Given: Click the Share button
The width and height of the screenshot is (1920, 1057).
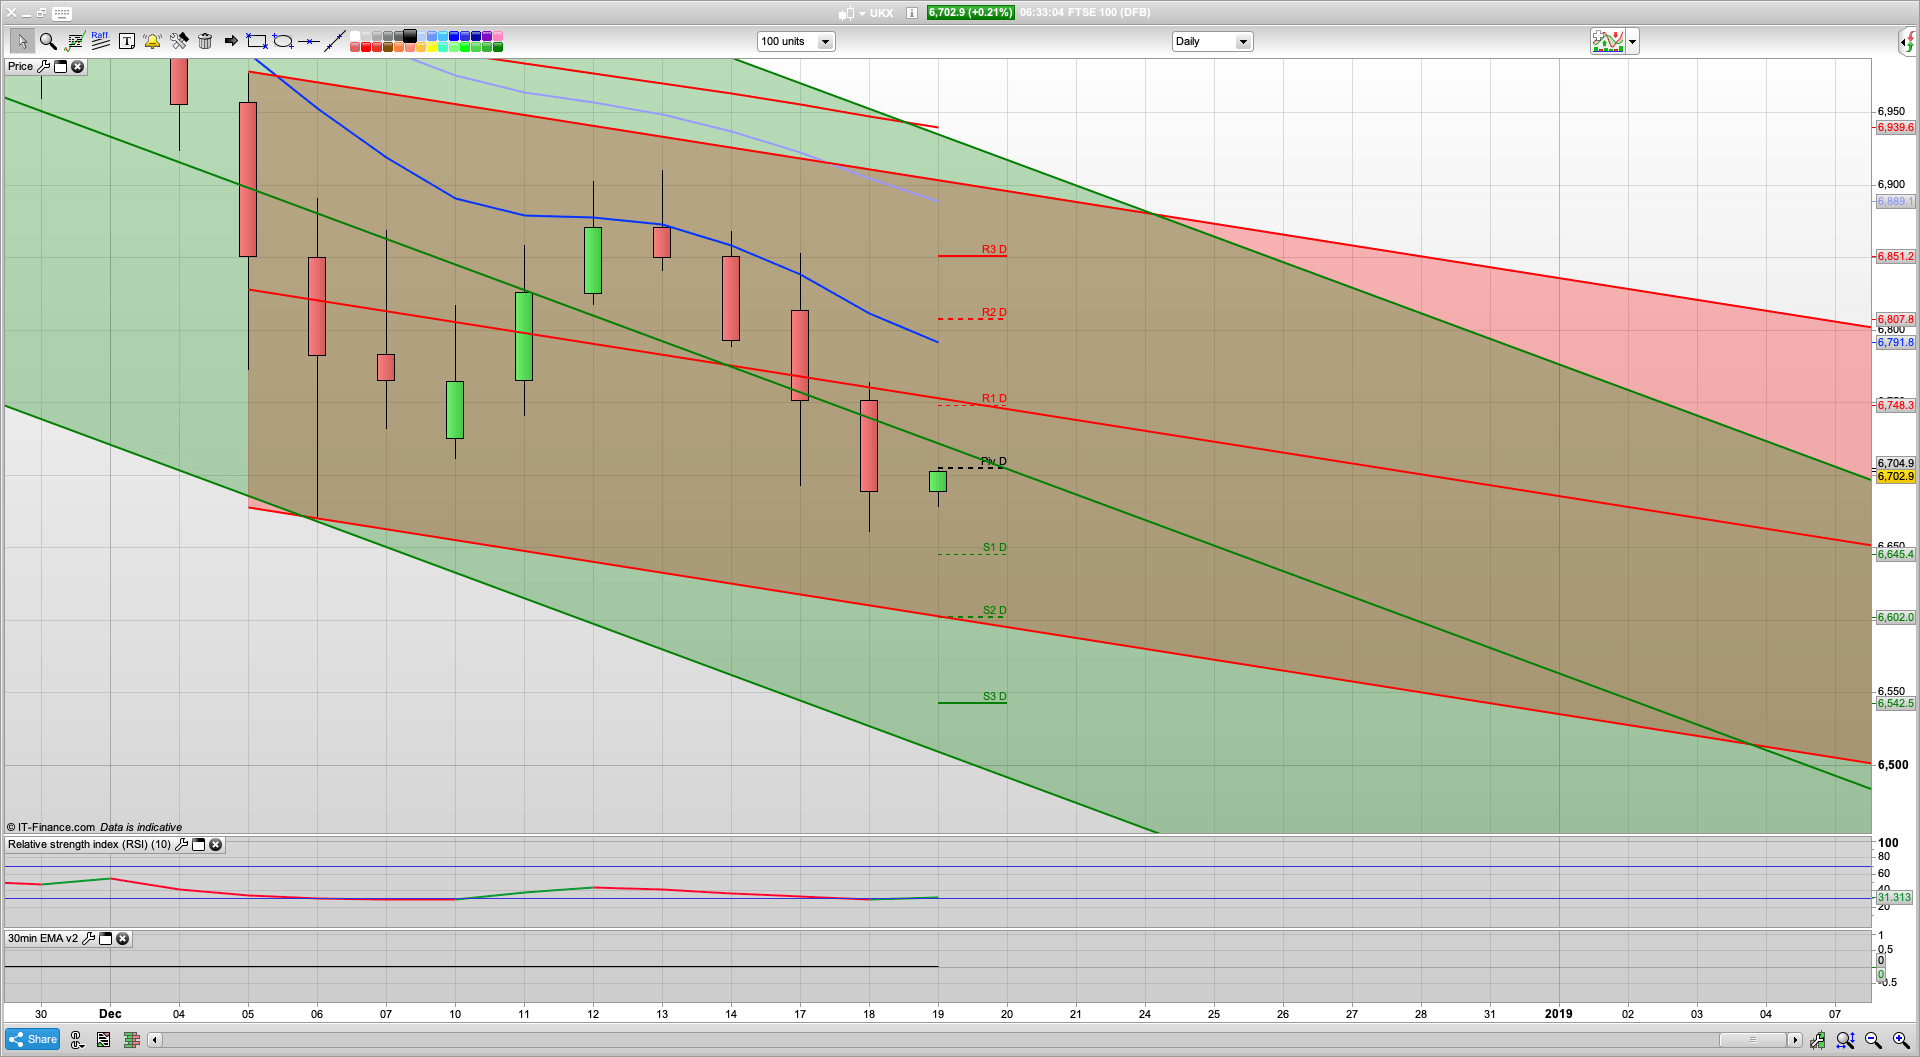Looking at the screenshot, I should pos(32,1039).
